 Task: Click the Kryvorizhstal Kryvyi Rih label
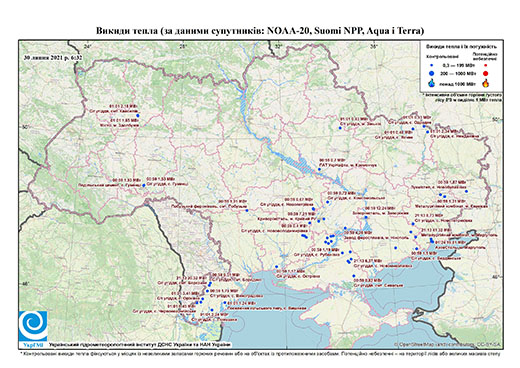point(286,219)
